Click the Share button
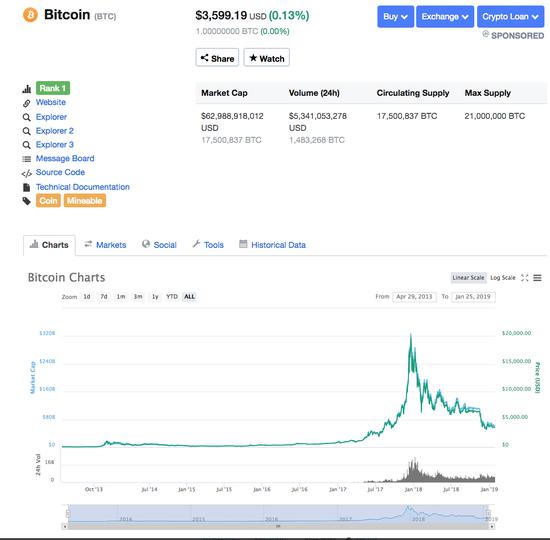Image resolution: width=550 pixels, height=540 pixels. coord(217,58)
